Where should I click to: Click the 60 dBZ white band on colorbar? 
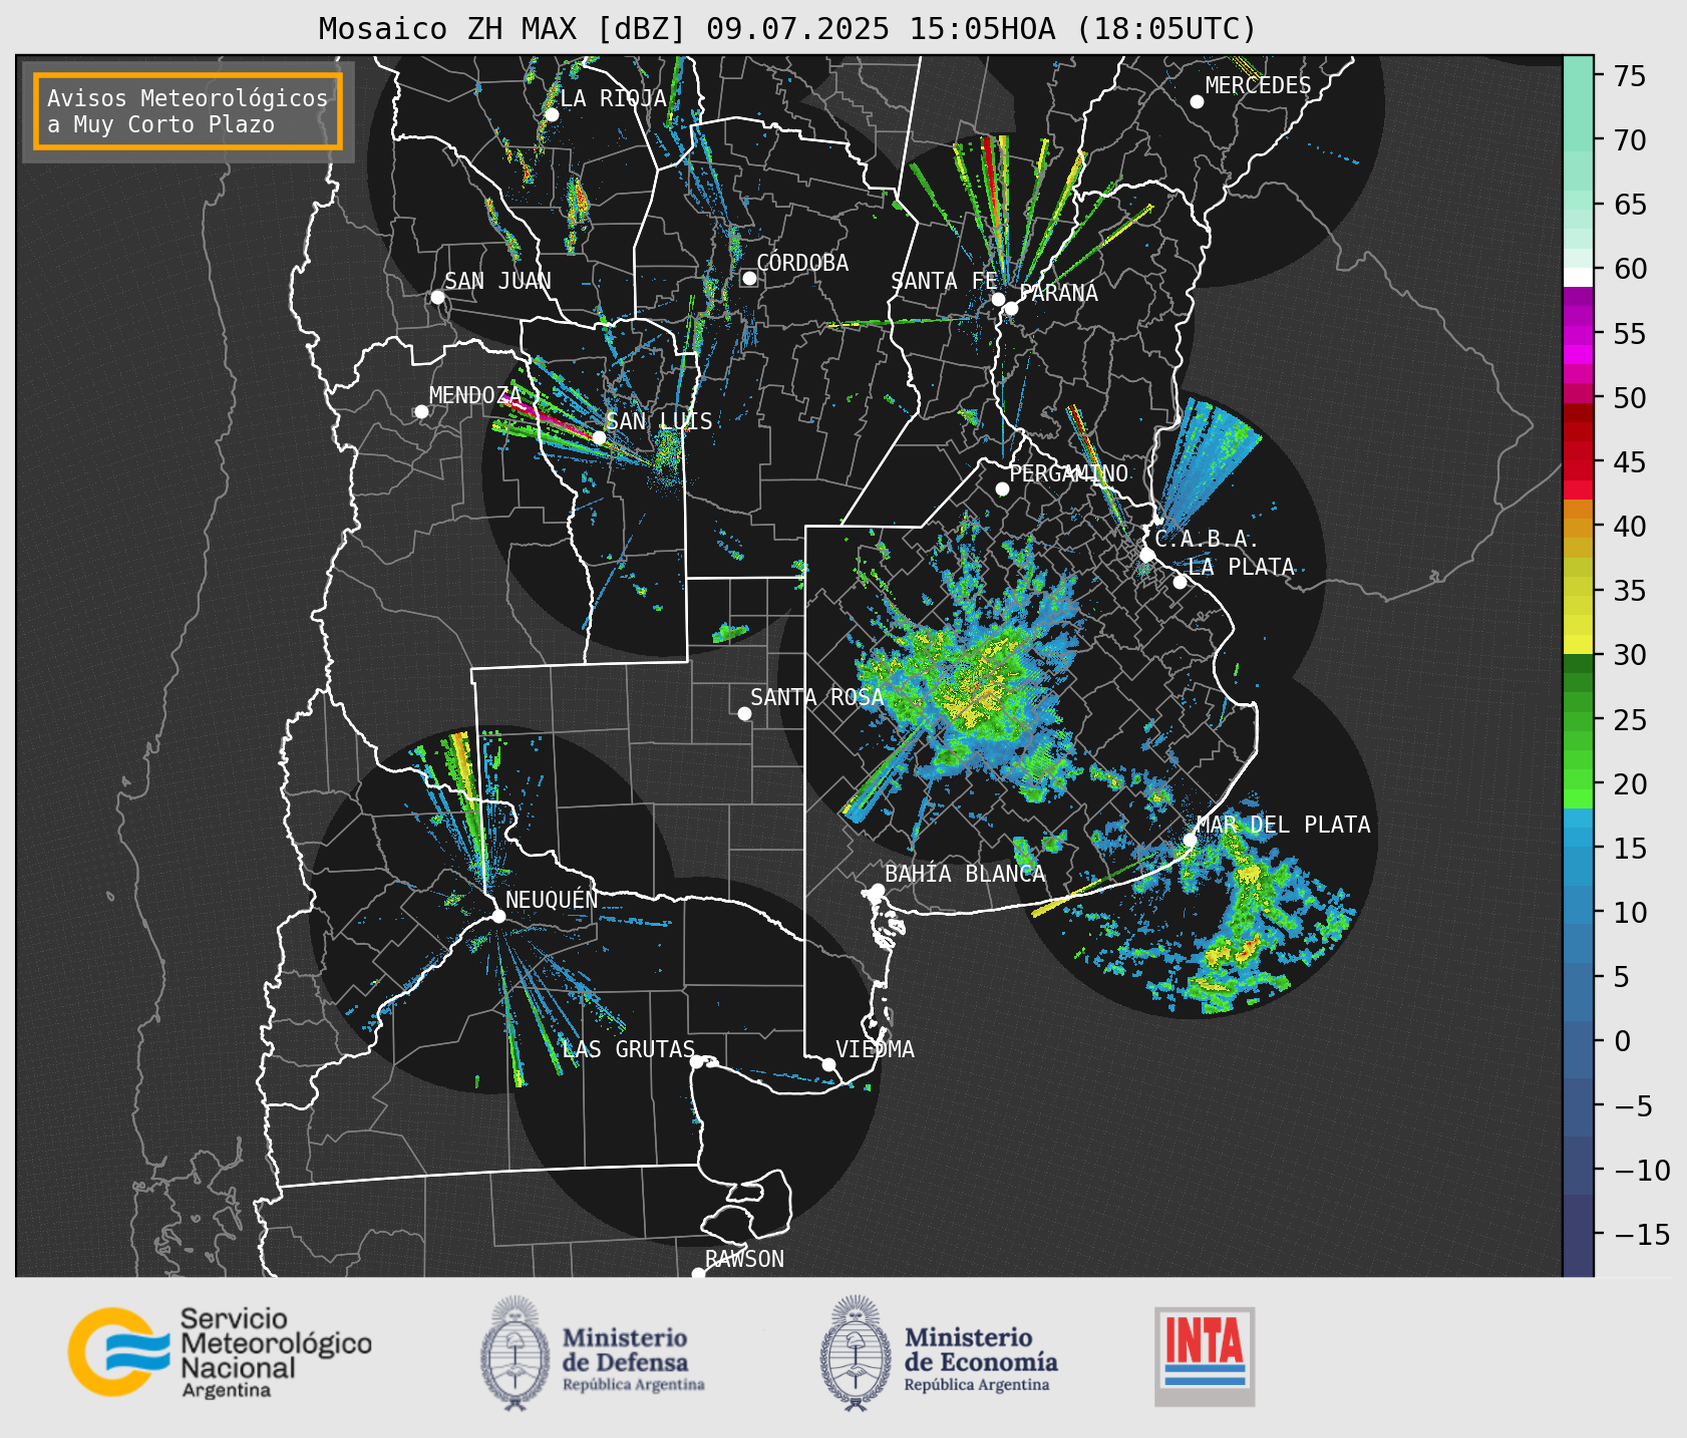(1578, 276)
